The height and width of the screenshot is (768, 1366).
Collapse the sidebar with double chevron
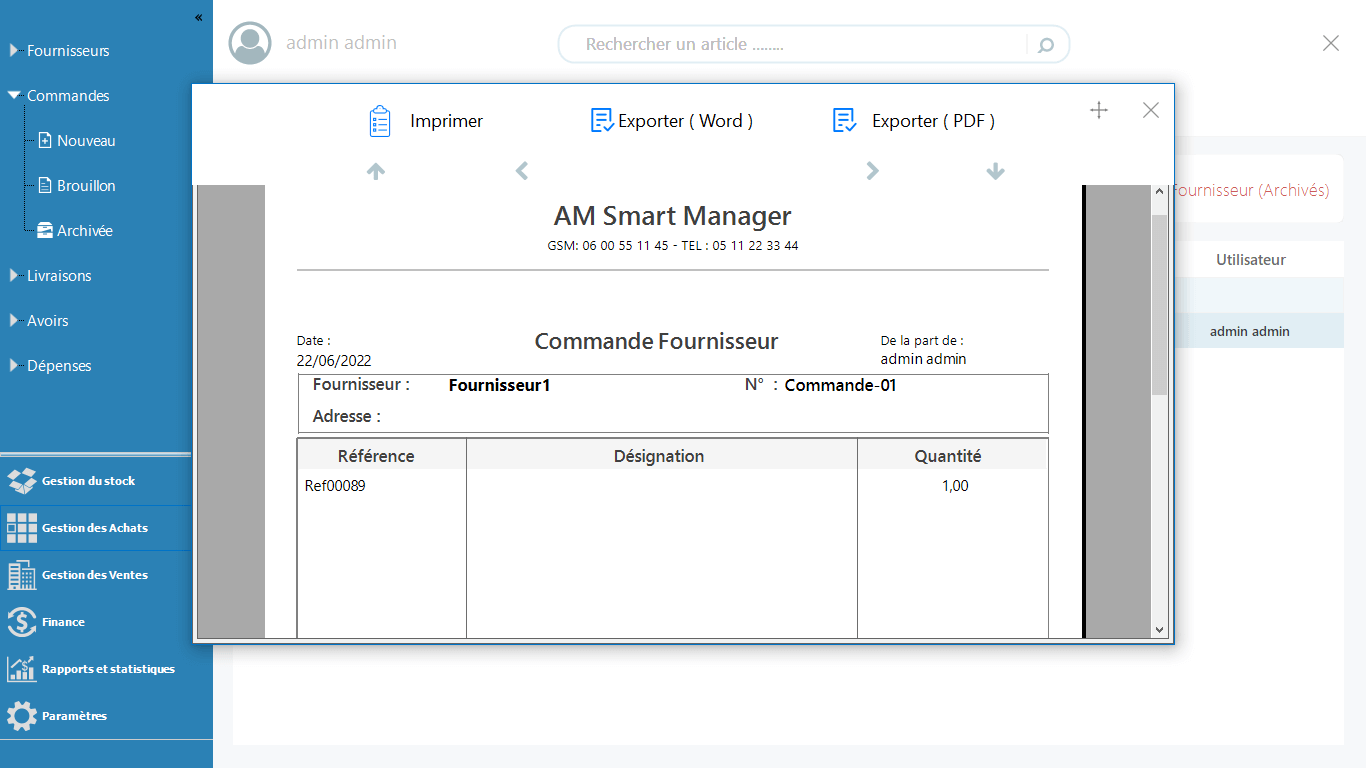coord(198,17)
